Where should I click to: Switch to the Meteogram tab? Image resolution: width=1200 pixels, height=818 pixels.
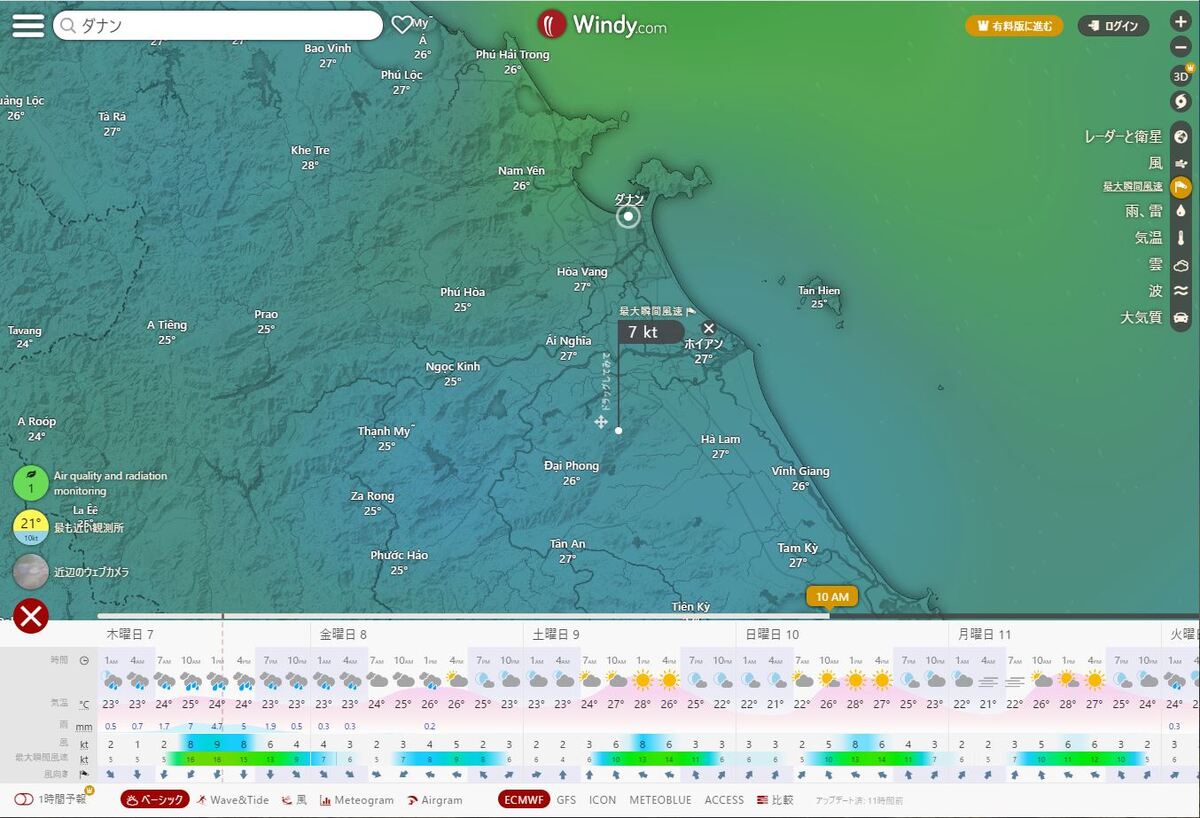coord(356,800)
